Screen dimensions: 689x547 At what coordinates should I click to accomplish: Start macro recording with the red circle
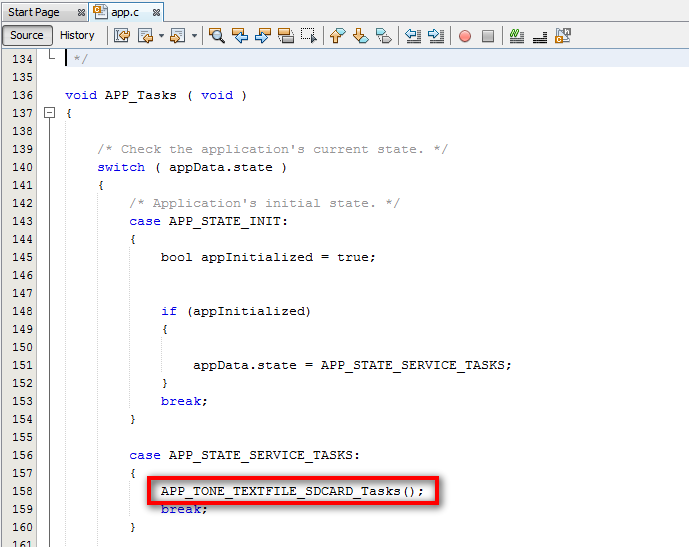click(465, 36)
